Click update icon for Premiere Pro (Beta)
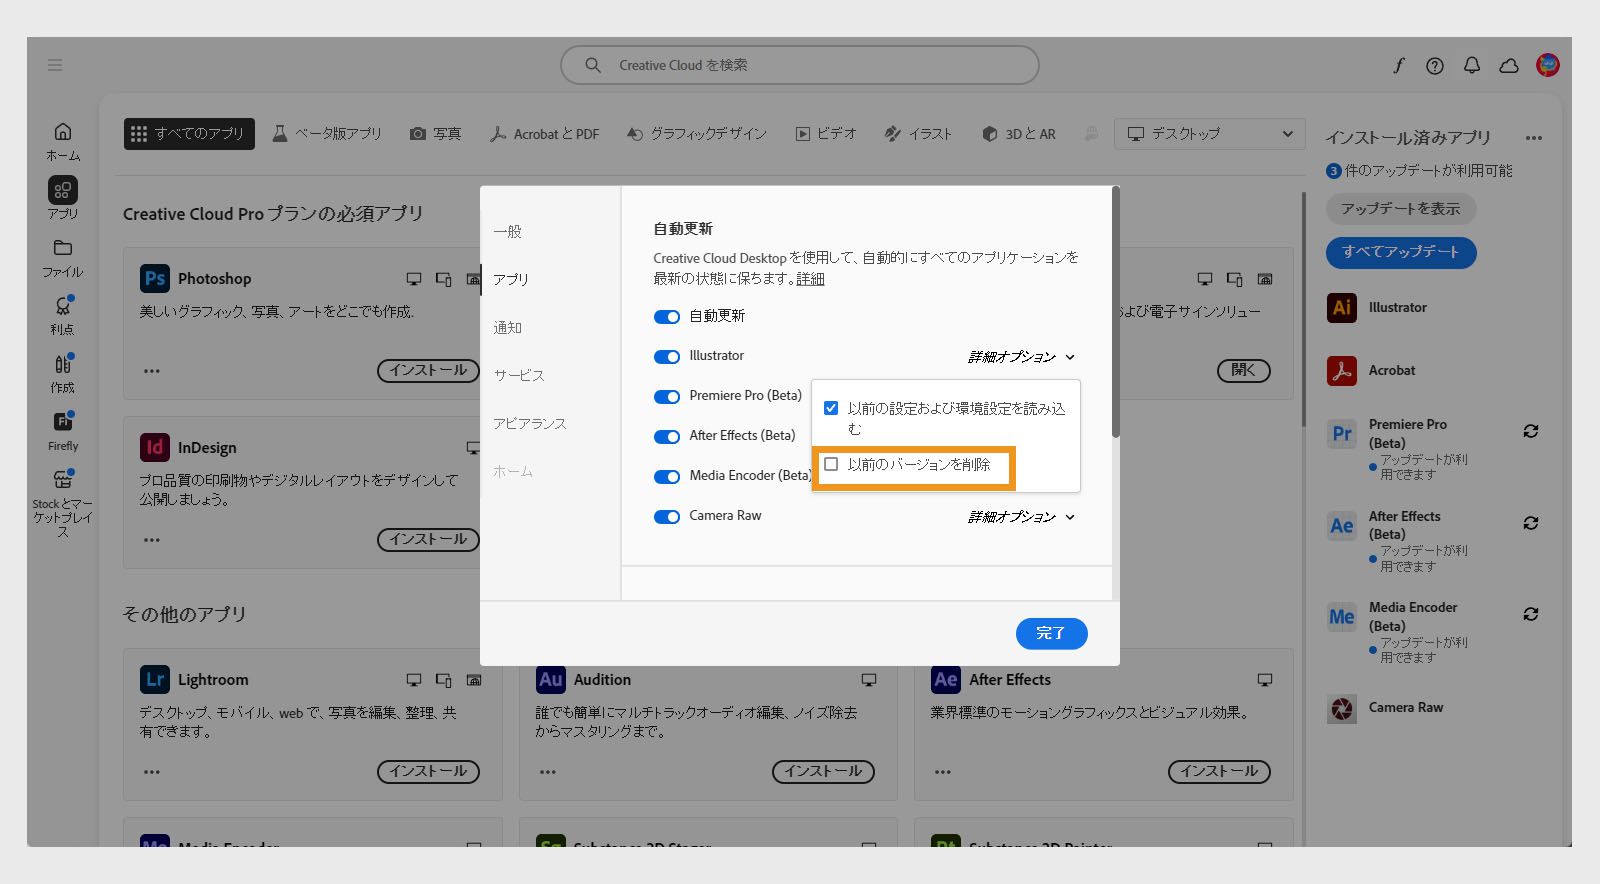This screenshot has height=884, width=1600. pyautogui.click(x=1530, y=431)
